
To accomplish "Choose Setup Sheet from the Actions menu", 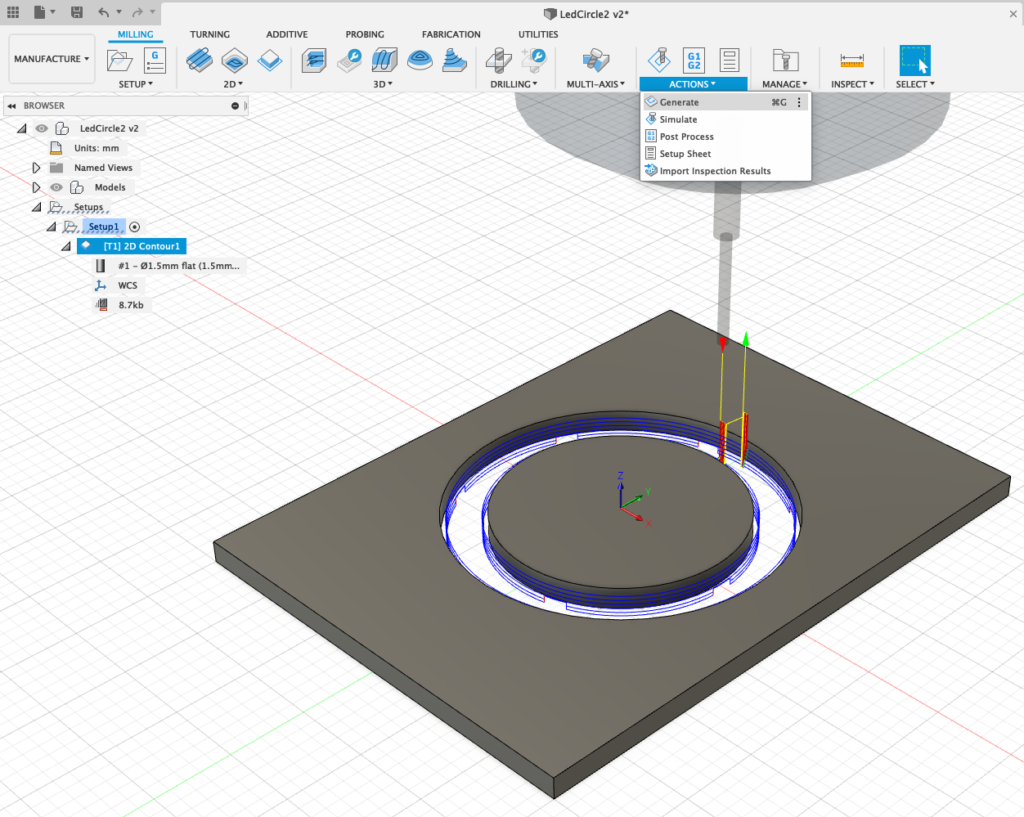I will tap(725, 153).
